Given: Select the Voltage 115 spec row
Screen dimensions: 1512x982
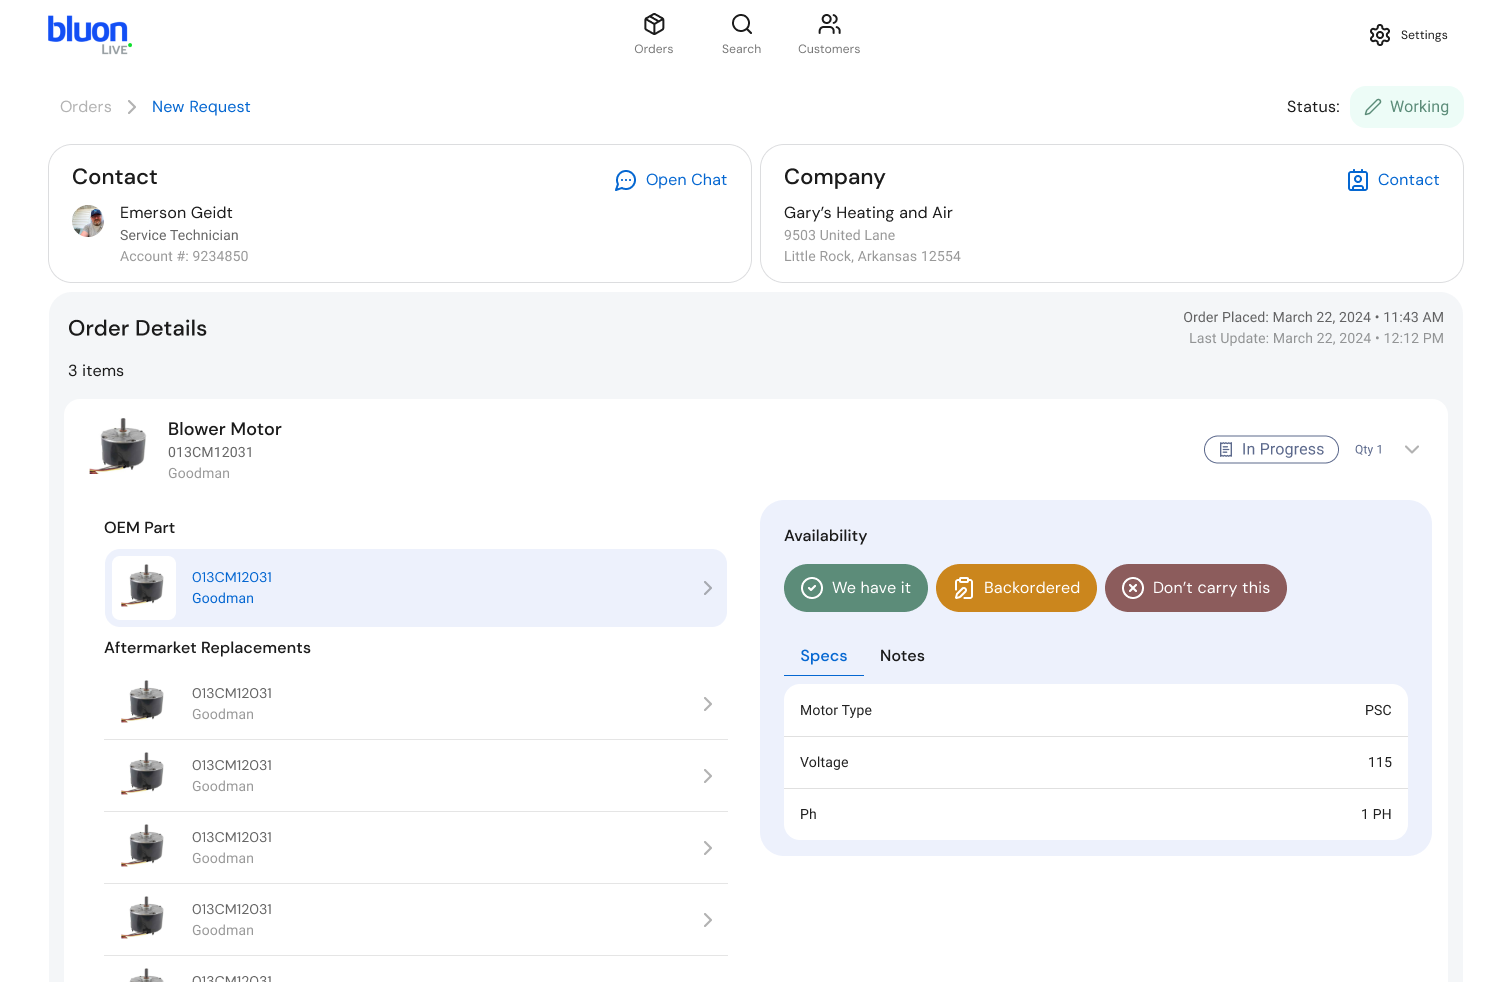Looking at the screenshot, I should (1096, 762).
